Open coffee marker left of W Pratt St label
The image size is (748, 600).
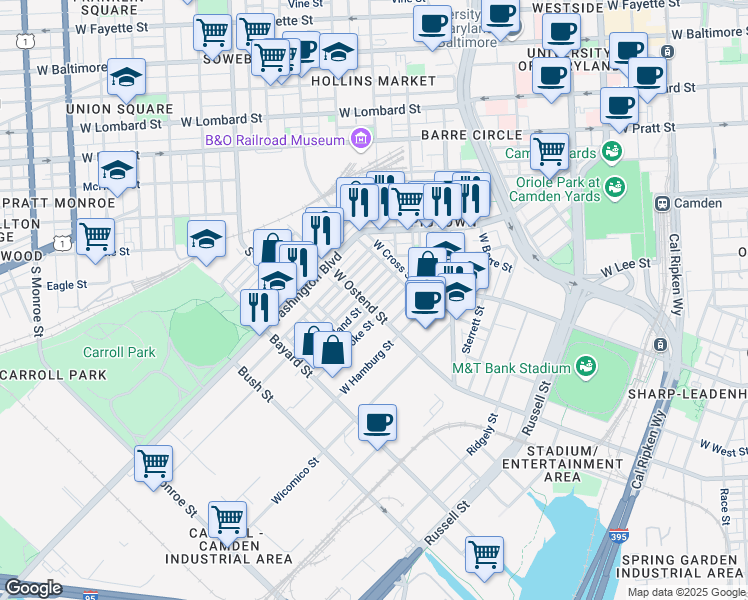619,108
